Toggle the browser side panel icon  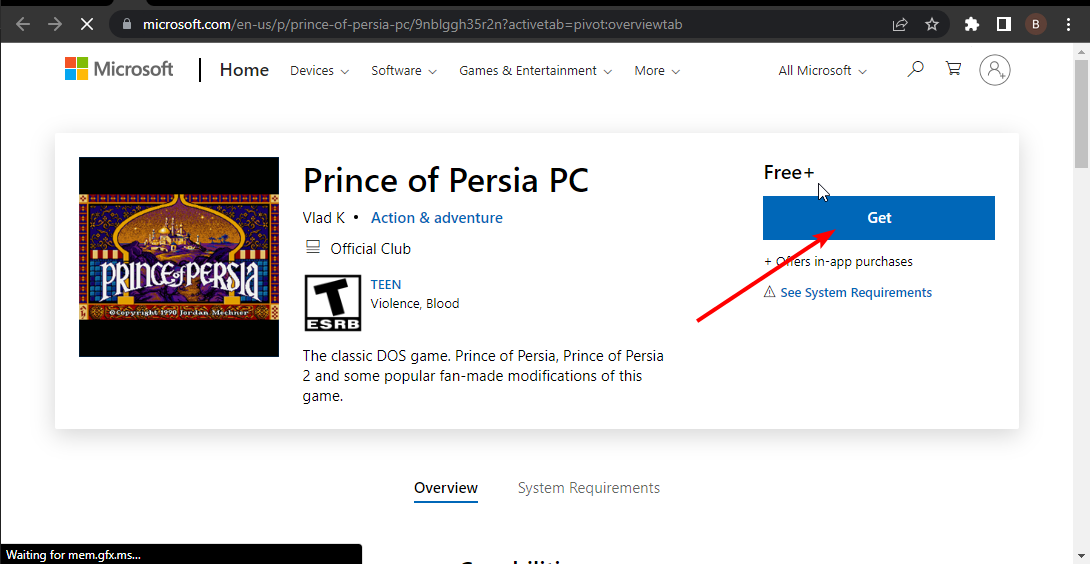coord(1003,24)
